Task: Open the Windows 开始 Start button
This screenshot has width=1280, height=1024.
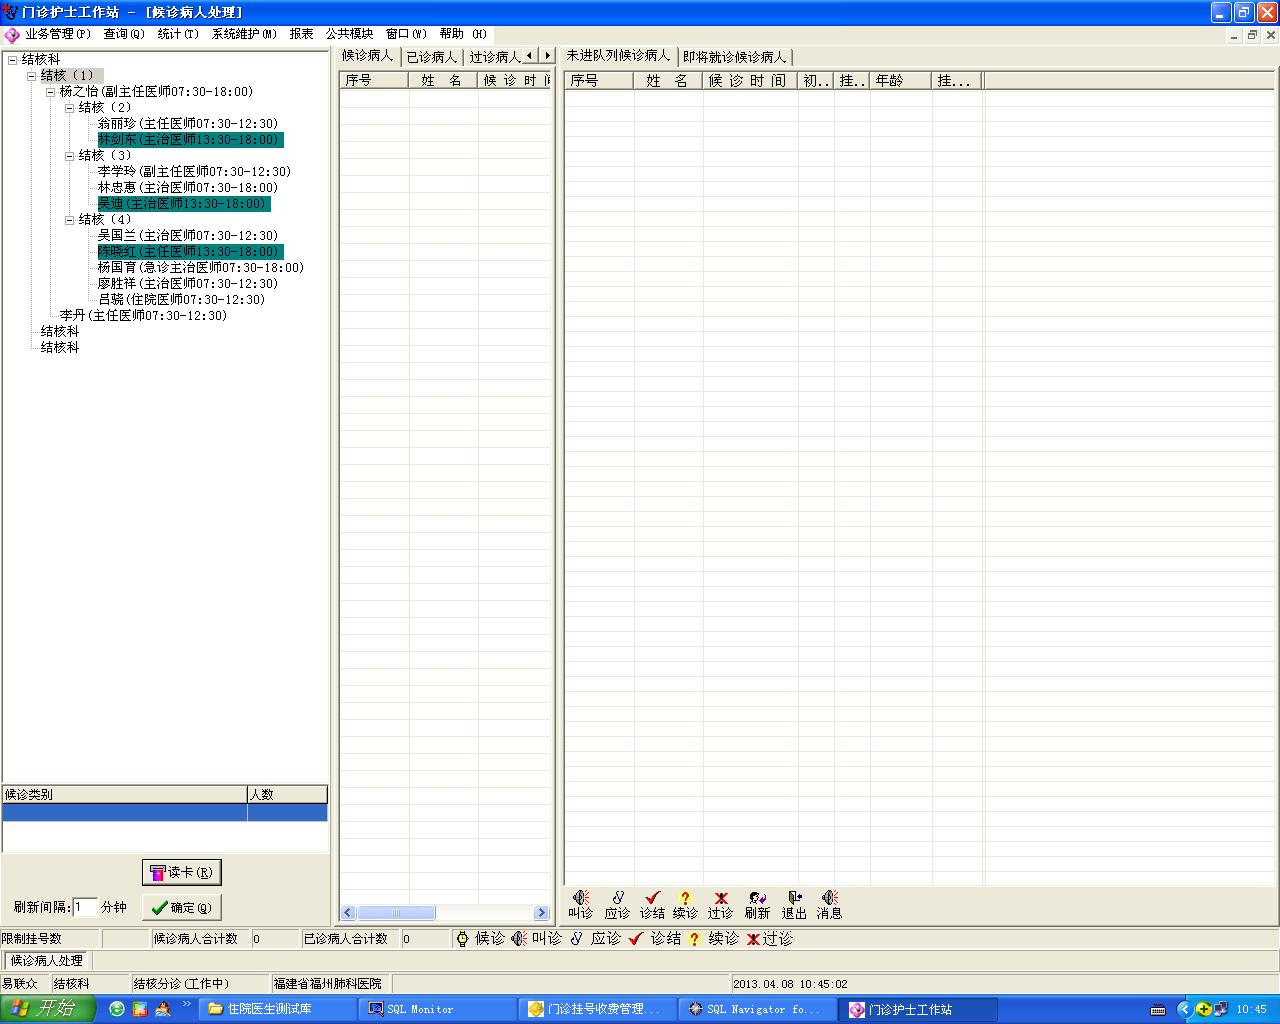Action: tap(47, 1009)
